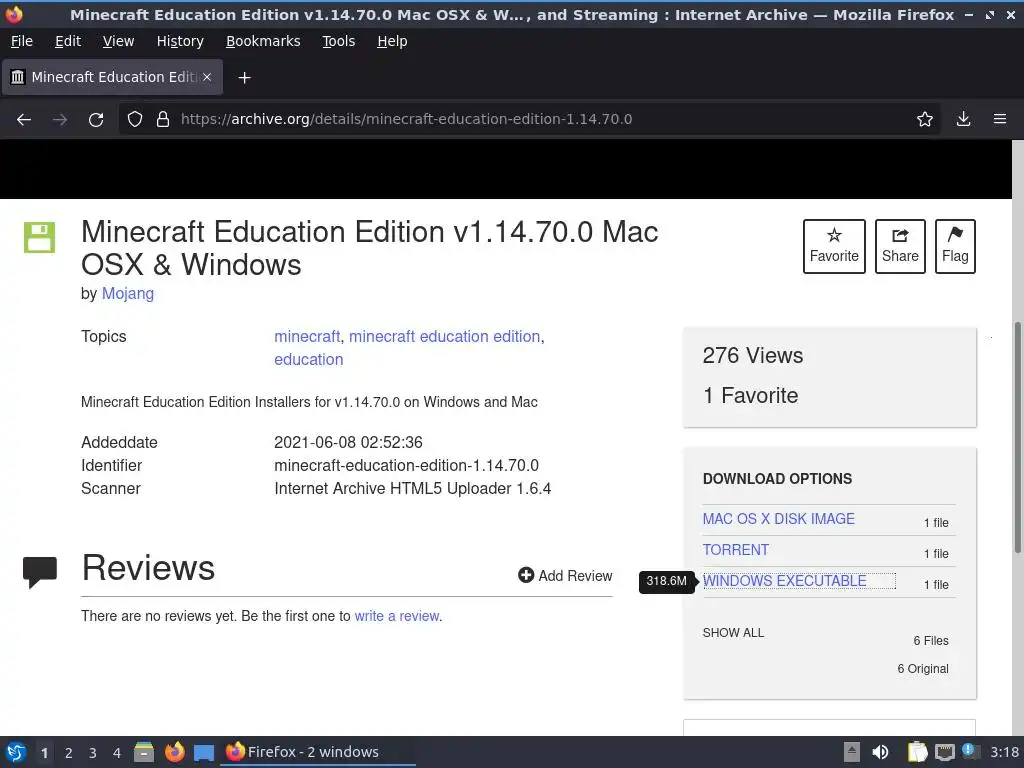The width and height of the screenshot is (1024, 768).
Task: Click the 1 file count for TORRENT
Action: [x=936, y=554]
